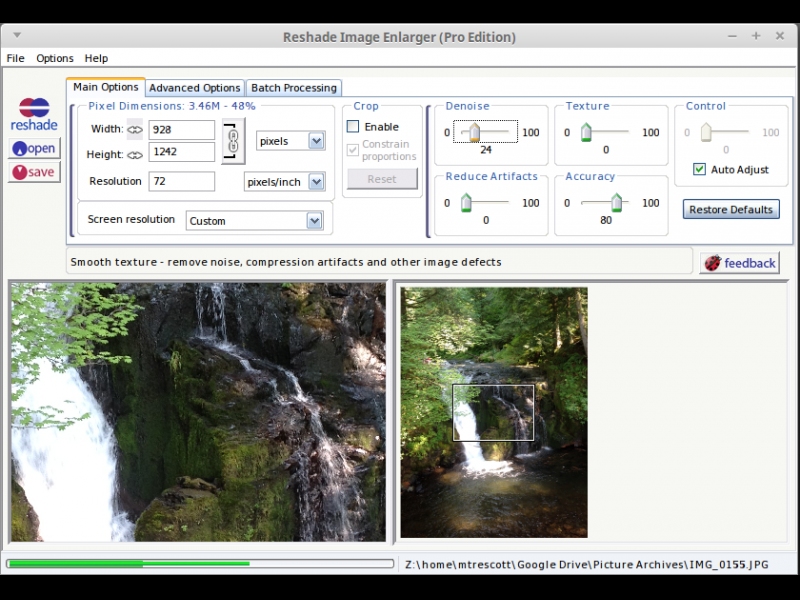
Task: Click the width arrows icon
Action: (135, 129)
